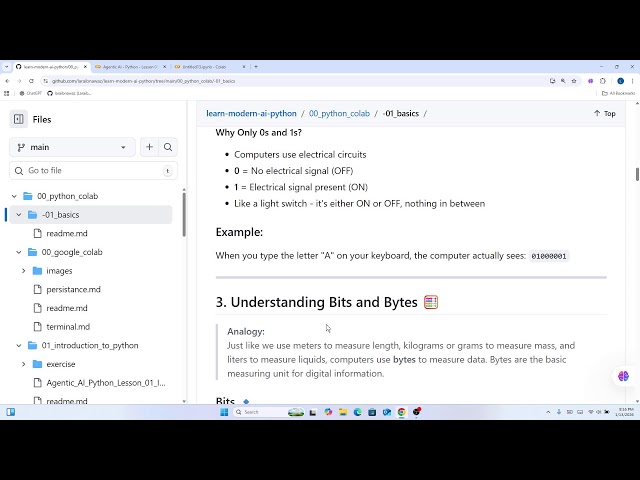Image resolution: width=640 pixels, height=480 pixels.
Task: Open the Chrome profile avatar
Action: (620, 81)
